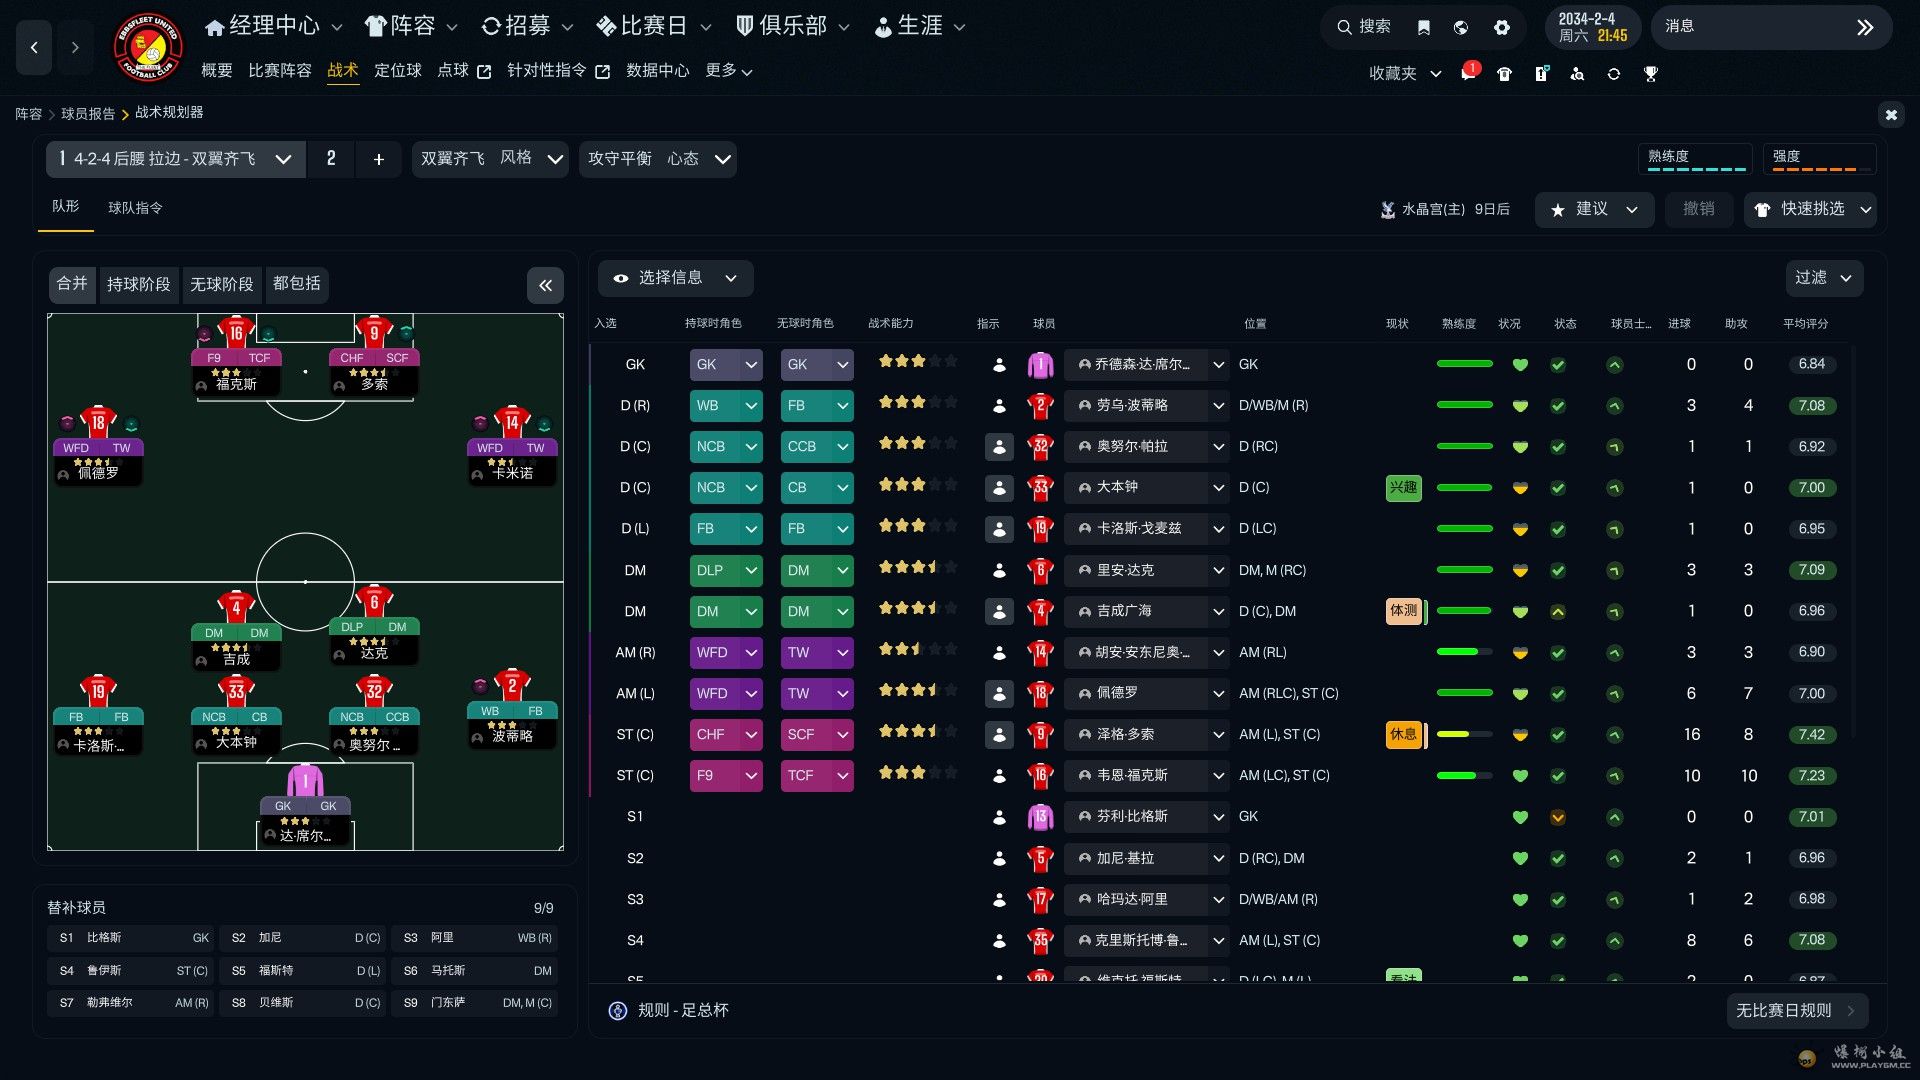Screen dimensions: 1920x1080
Task: Expand the CHF on-ball role dropdown
Action: coord(751,734)
